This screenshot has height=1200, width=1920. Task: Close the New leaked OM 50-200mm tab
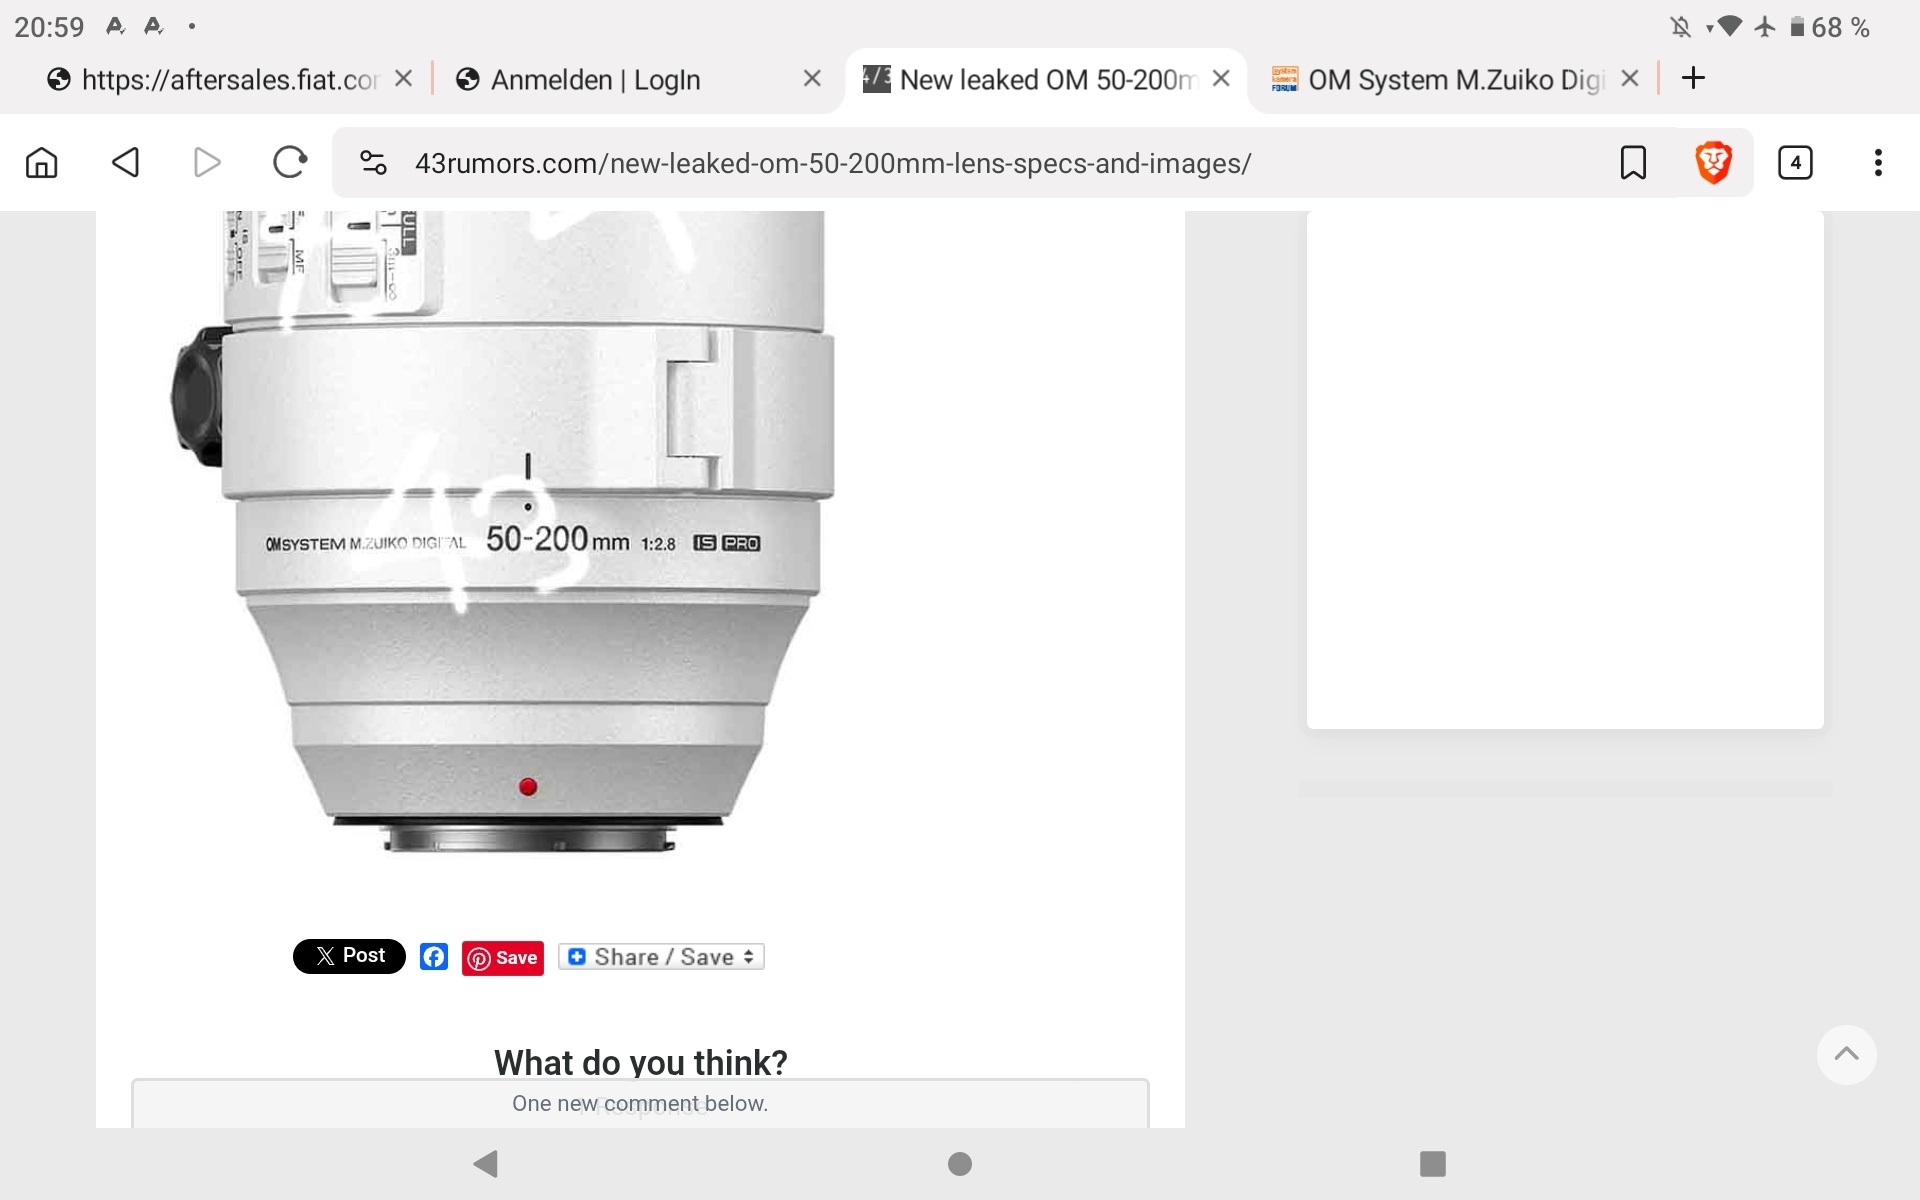(1221, 78)
